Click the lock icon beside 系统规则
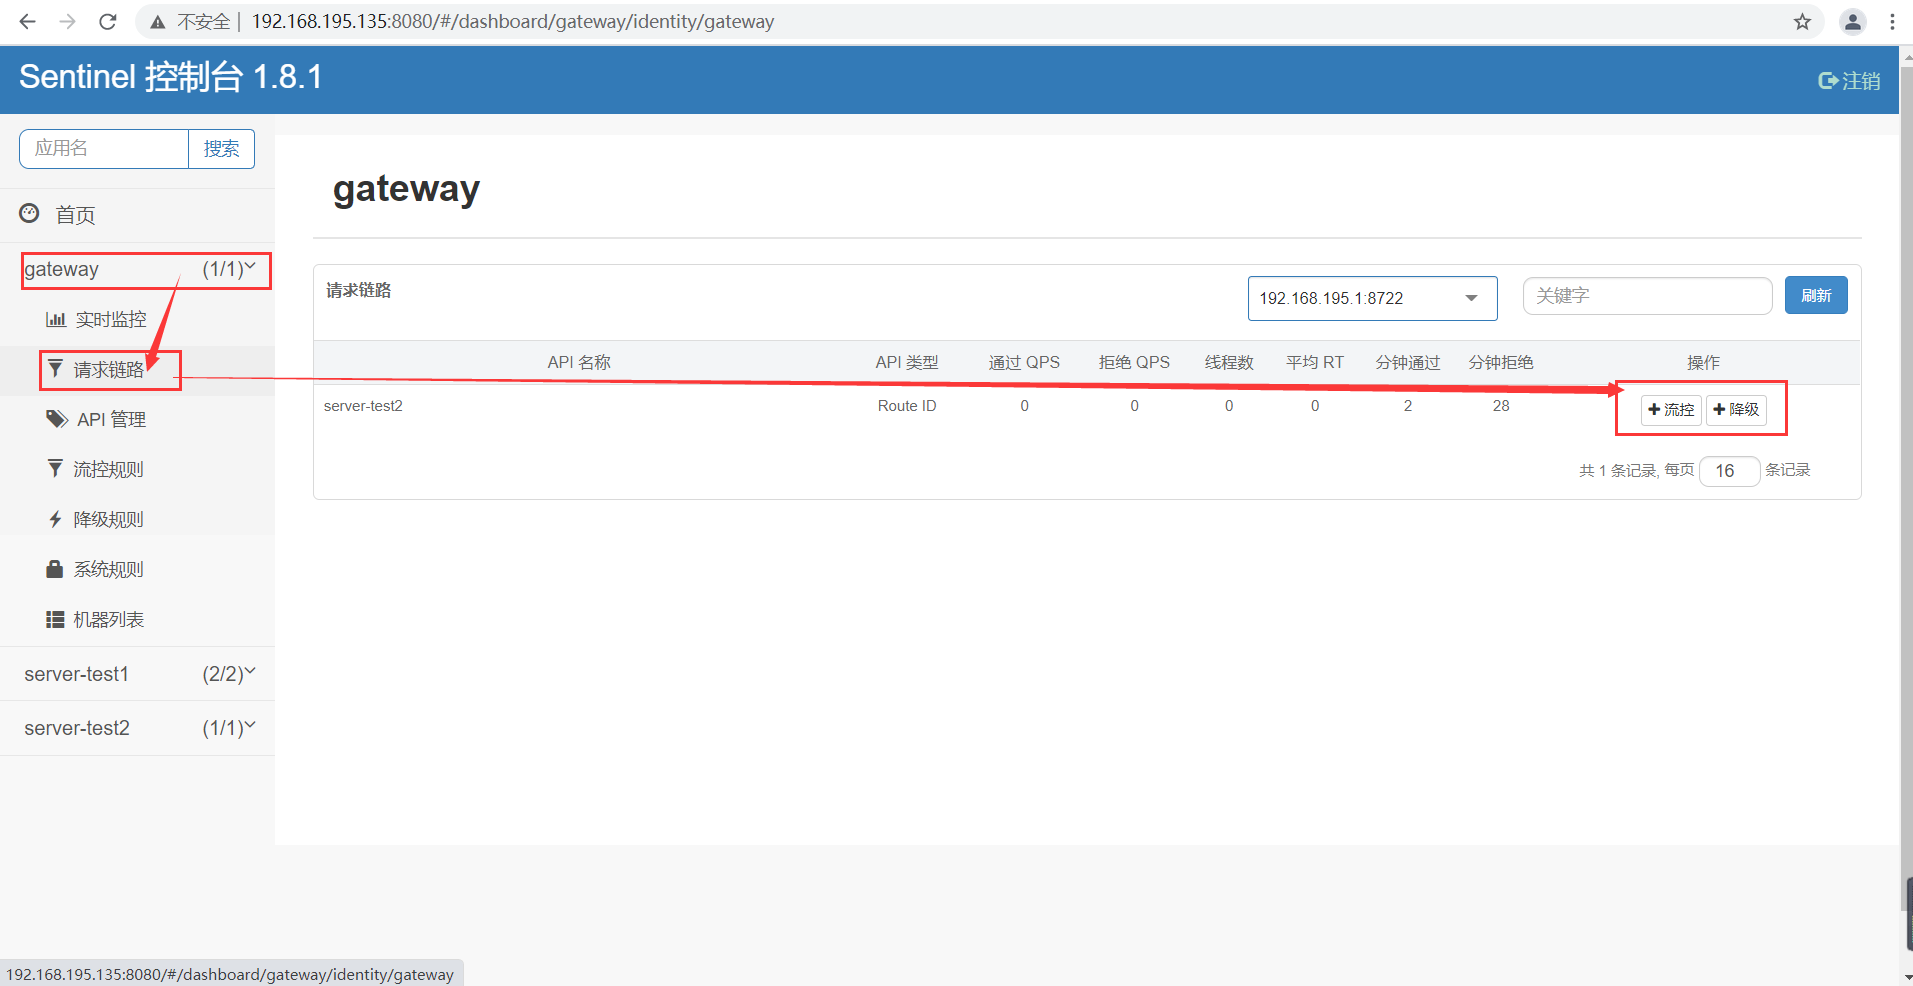Screen dimensions: 1913x986 click(55, 568)
